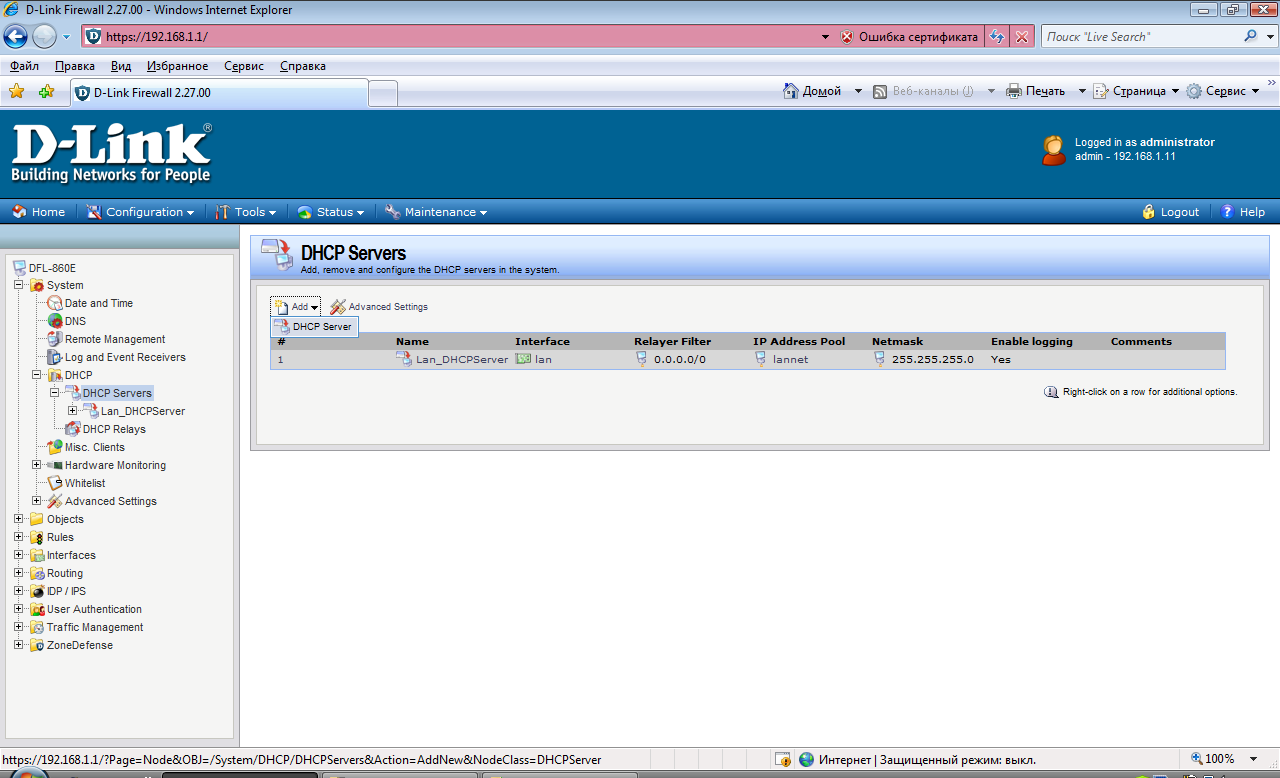1280x778 pixels.
Task: Switch to the D-Link Firewall 2.27.00 tab
Action: pyautogui.click(x=219, y=93)
